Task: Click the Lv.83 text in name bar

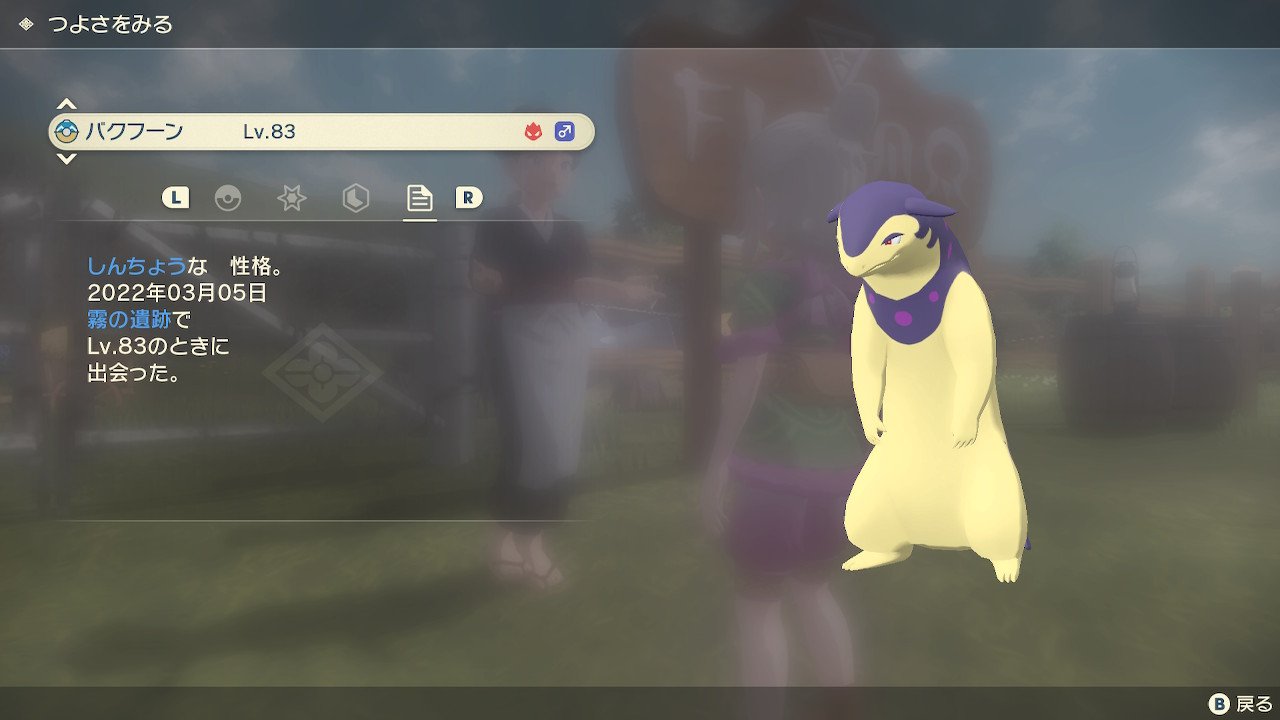Action: tap(269, 131)
